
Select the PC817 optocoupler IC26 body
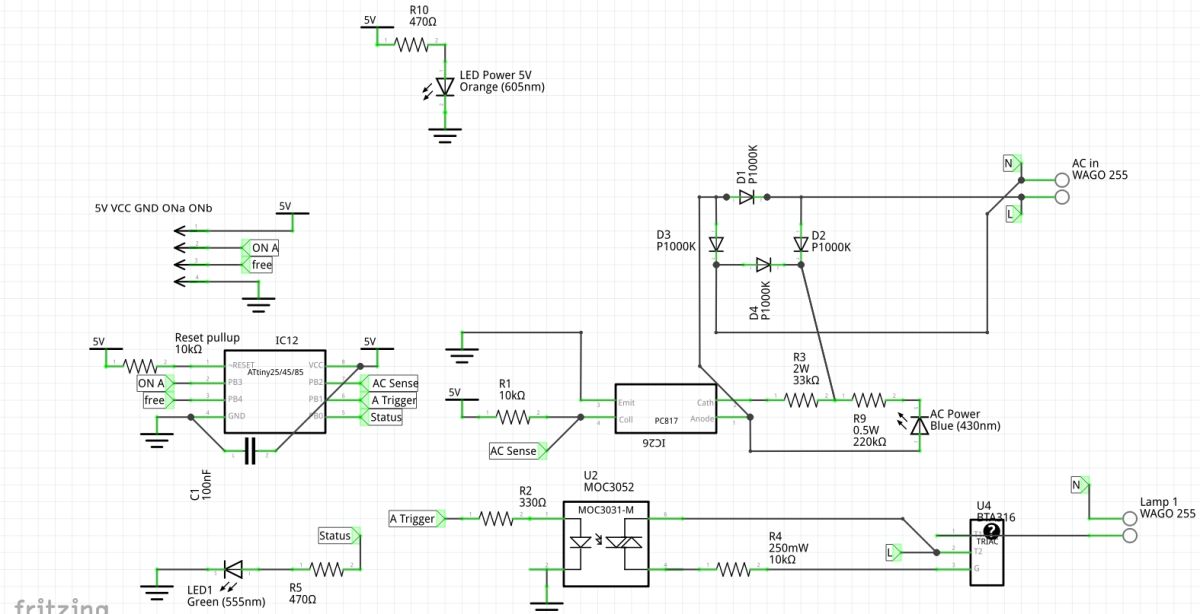coord(665,410)
